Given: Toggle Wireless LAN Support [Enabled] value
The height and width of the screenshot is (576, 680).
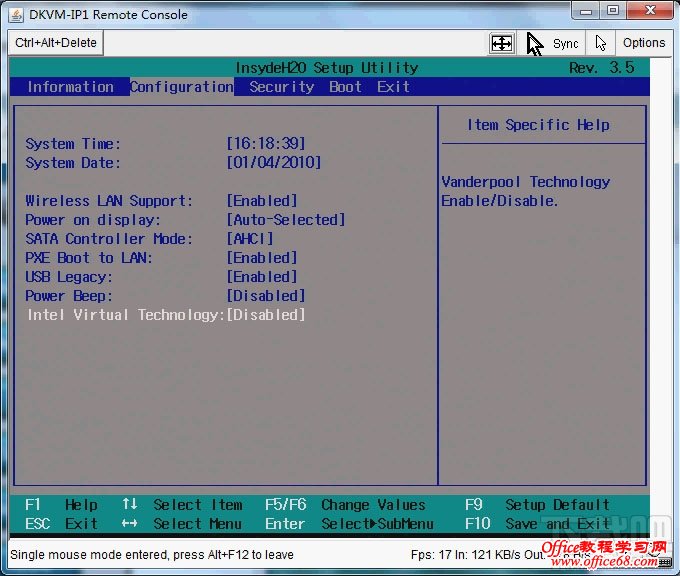Looking at the screenshot, I should [x=262, y=201].
